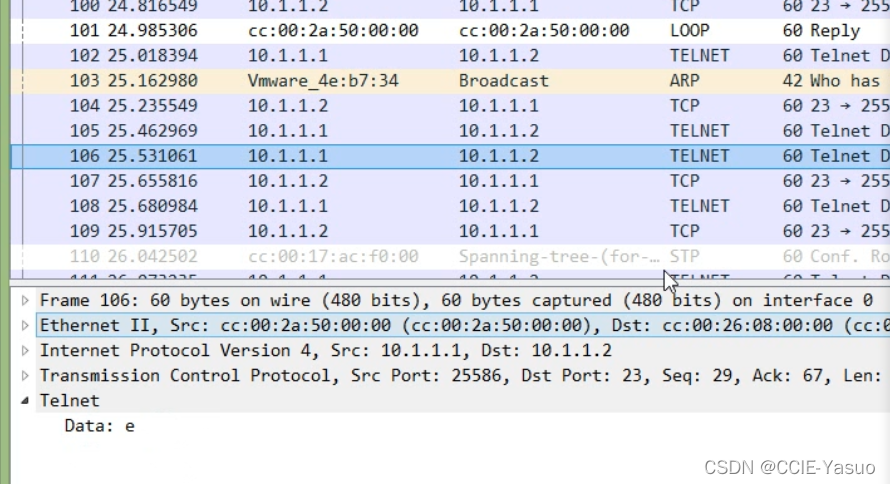Select the Transmission Control Protocol line

pyautogui.click(x=460, y=375)
